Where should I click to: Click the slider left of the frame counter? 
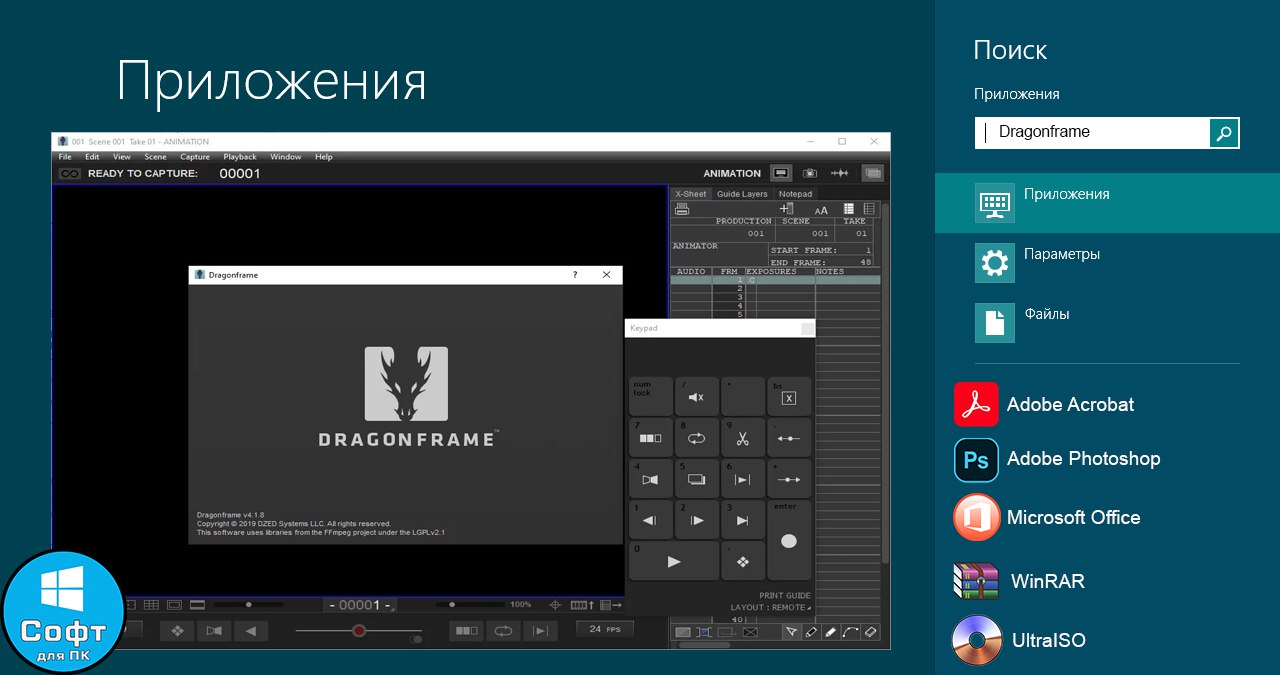(249, 604)
